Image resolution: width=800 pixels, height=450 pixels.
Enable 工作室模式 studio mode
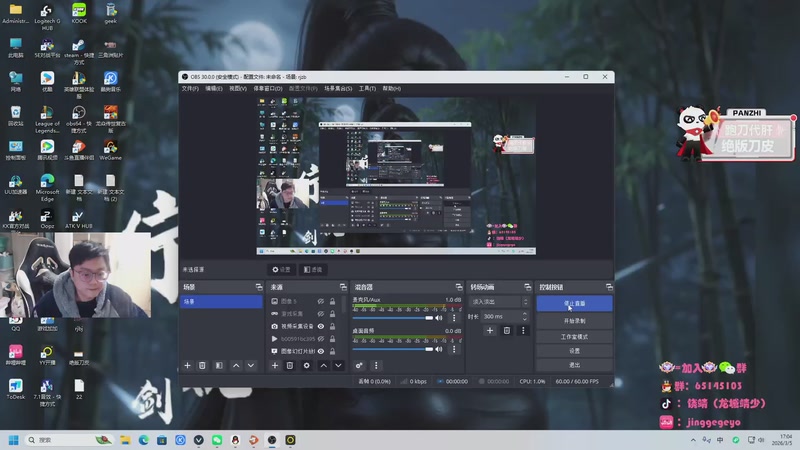tap(574, 337)
